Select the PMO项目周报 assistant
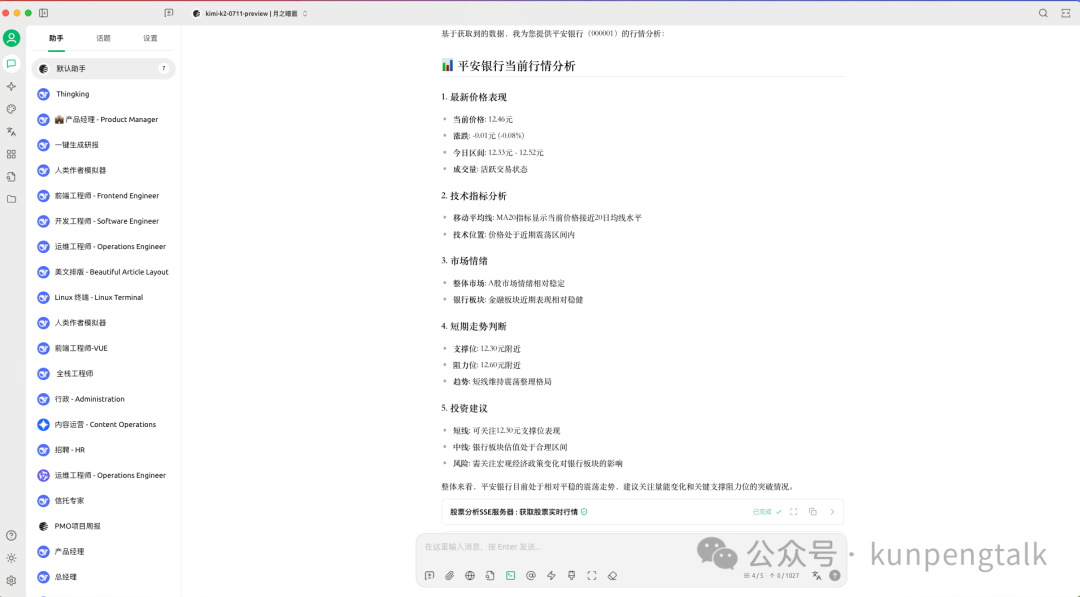Screen dimensions: 1080x597 [x=103, y=526]
